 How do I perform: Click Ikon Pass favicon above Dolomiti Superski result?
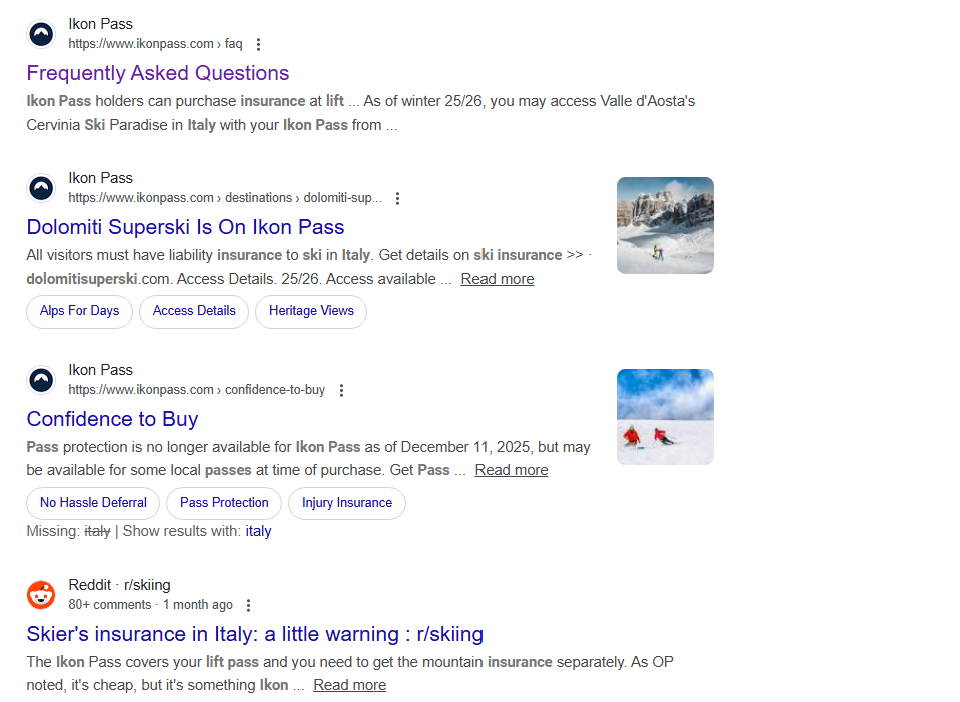41,188
